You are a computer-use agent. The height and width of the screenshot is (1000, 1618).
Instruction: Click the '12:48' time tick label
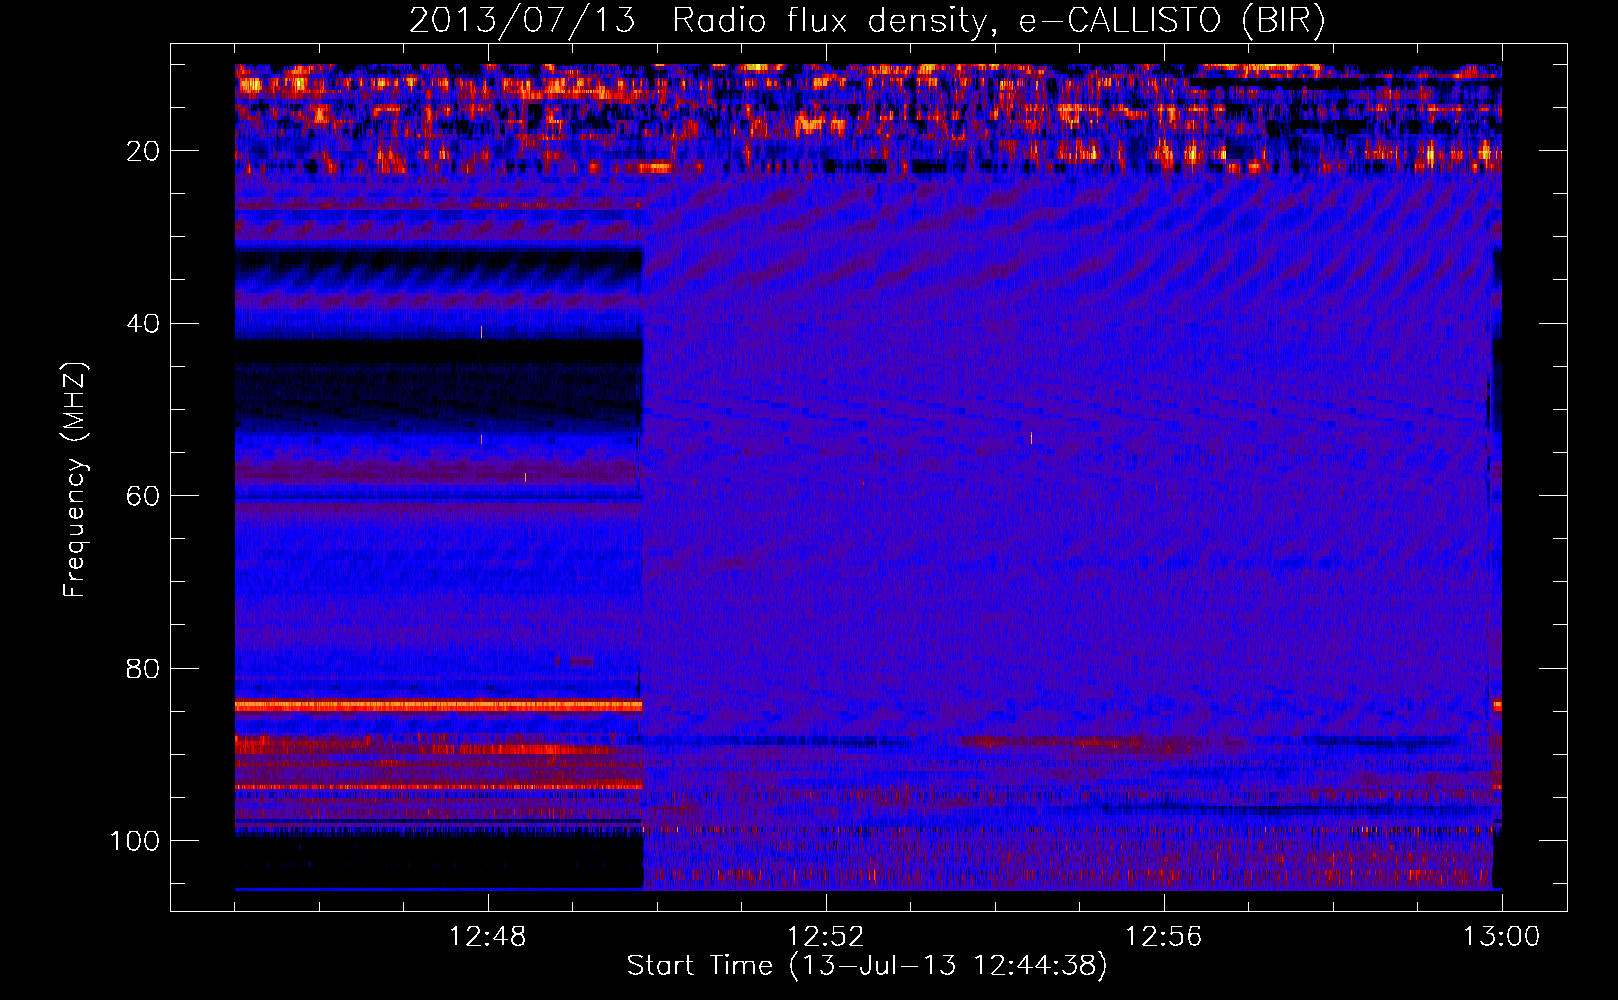(488, 937)
